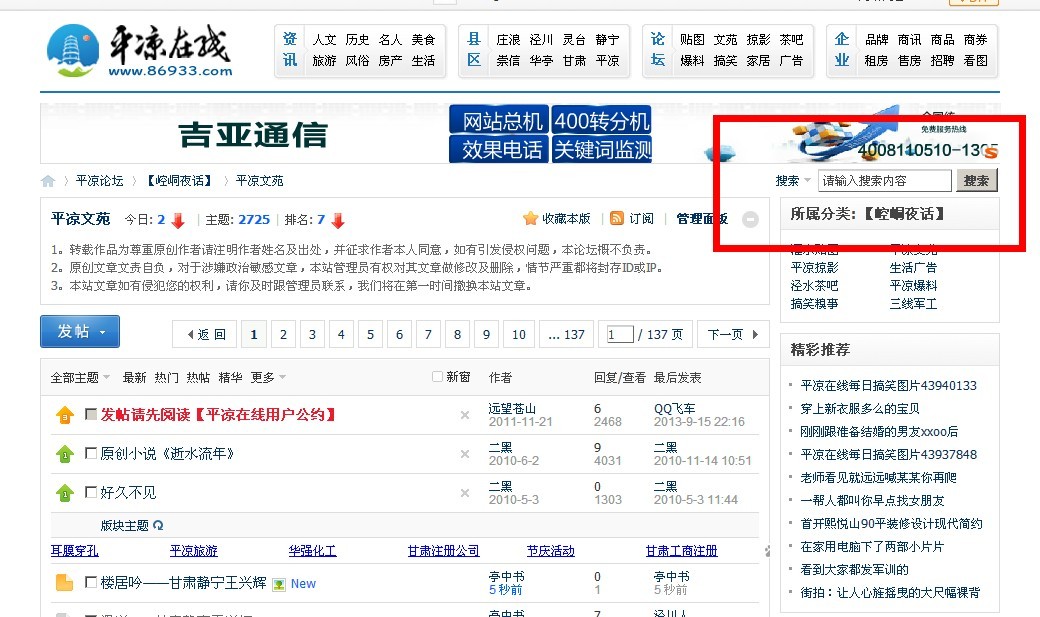Click the 网站总机 banner button
The width and height of the screenshot is (1040, 617).
tap(499, 120)
